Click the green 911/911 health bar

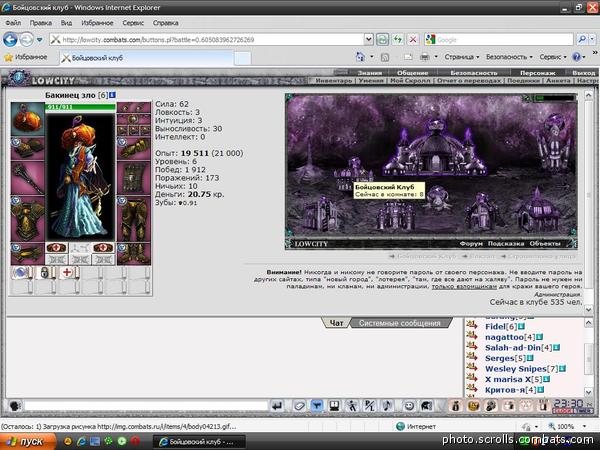(x=80, y=107)
